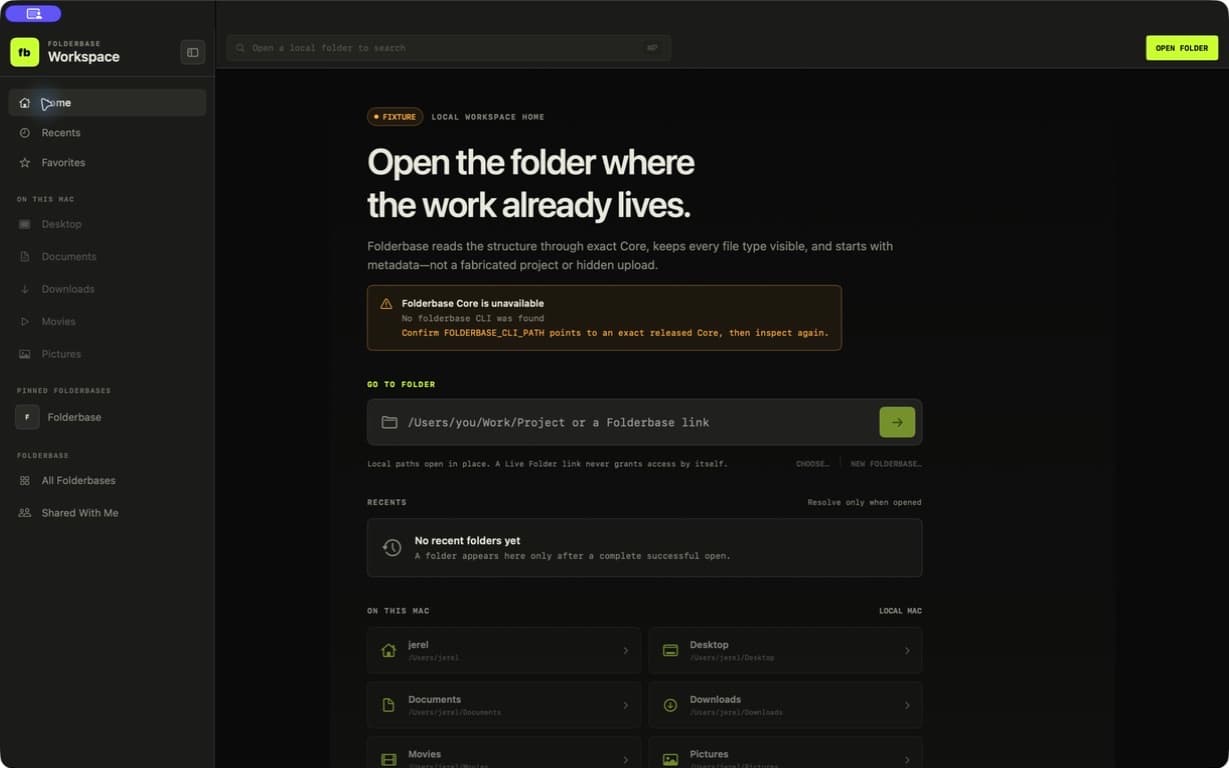This screenshot has height=768, width=1229.
Task: Open the Home sidebar item
Action: (x=108, y=103)
